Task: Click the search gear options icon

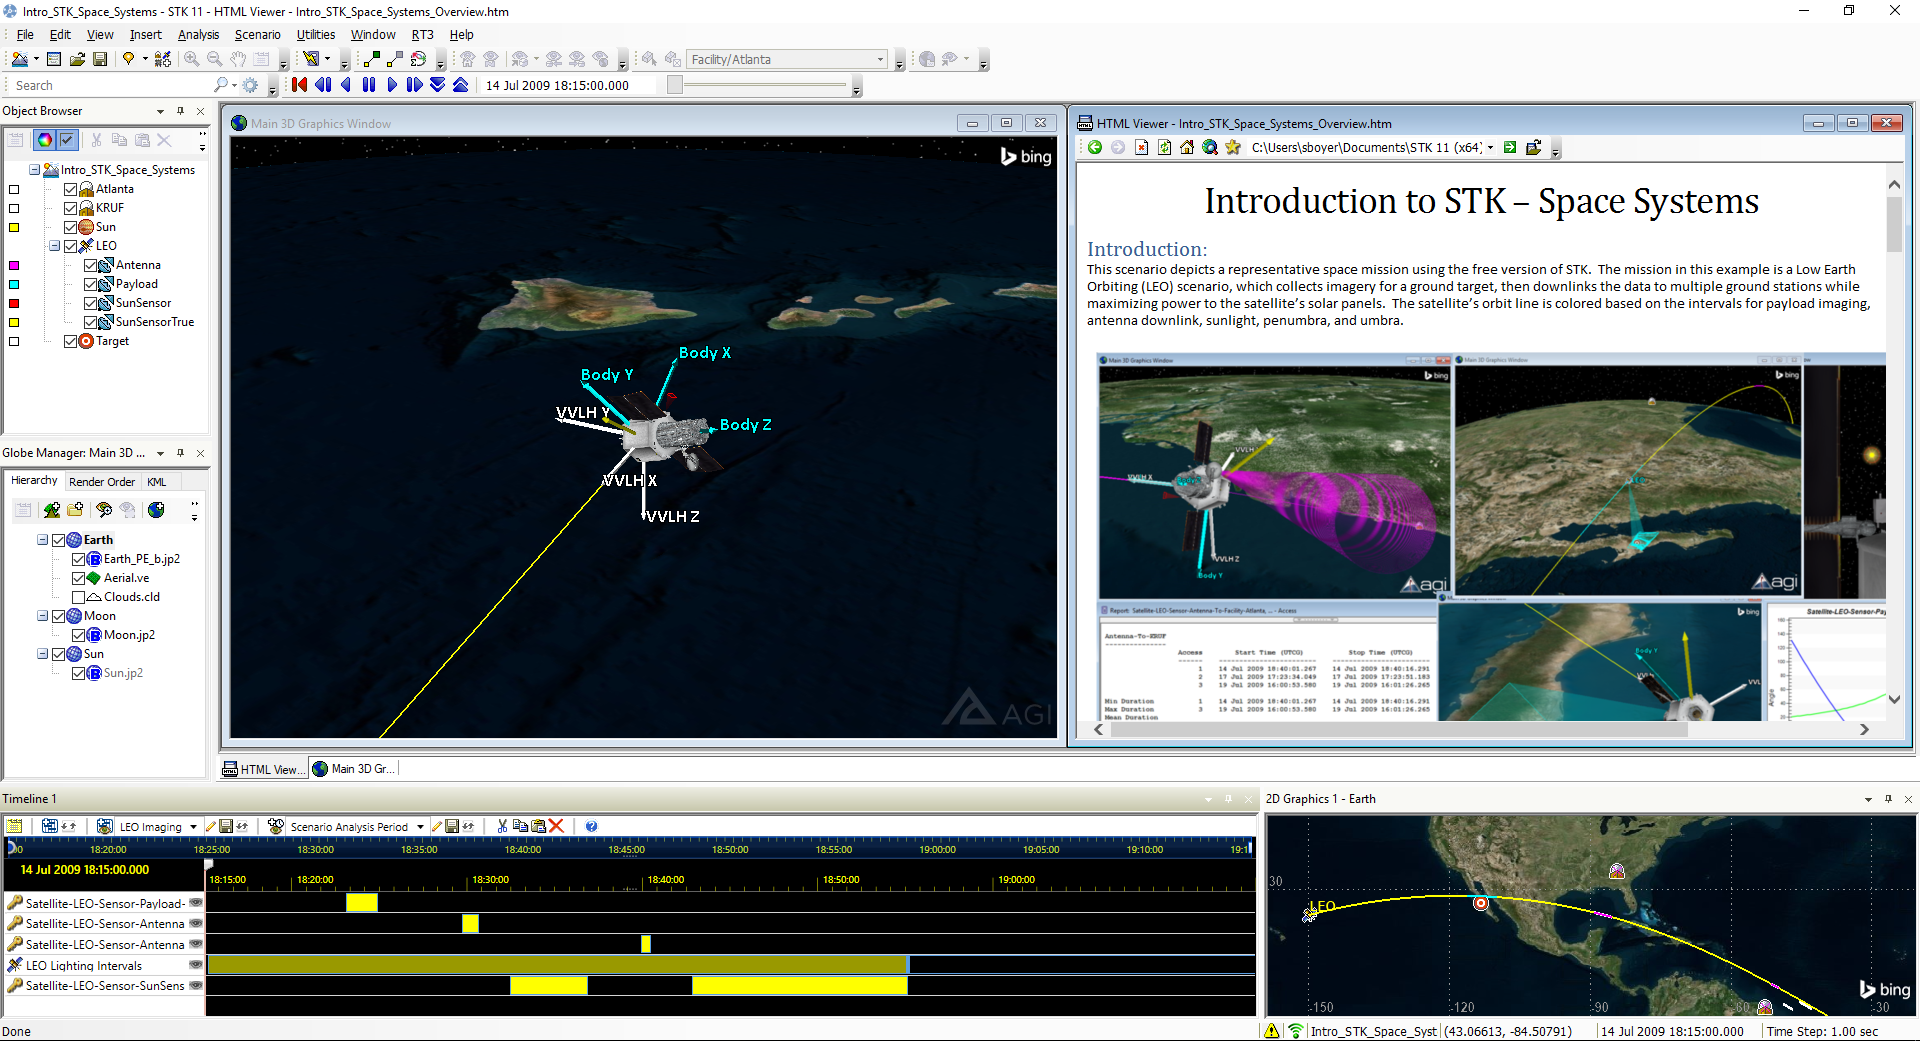Action: [x=248, y=85]
